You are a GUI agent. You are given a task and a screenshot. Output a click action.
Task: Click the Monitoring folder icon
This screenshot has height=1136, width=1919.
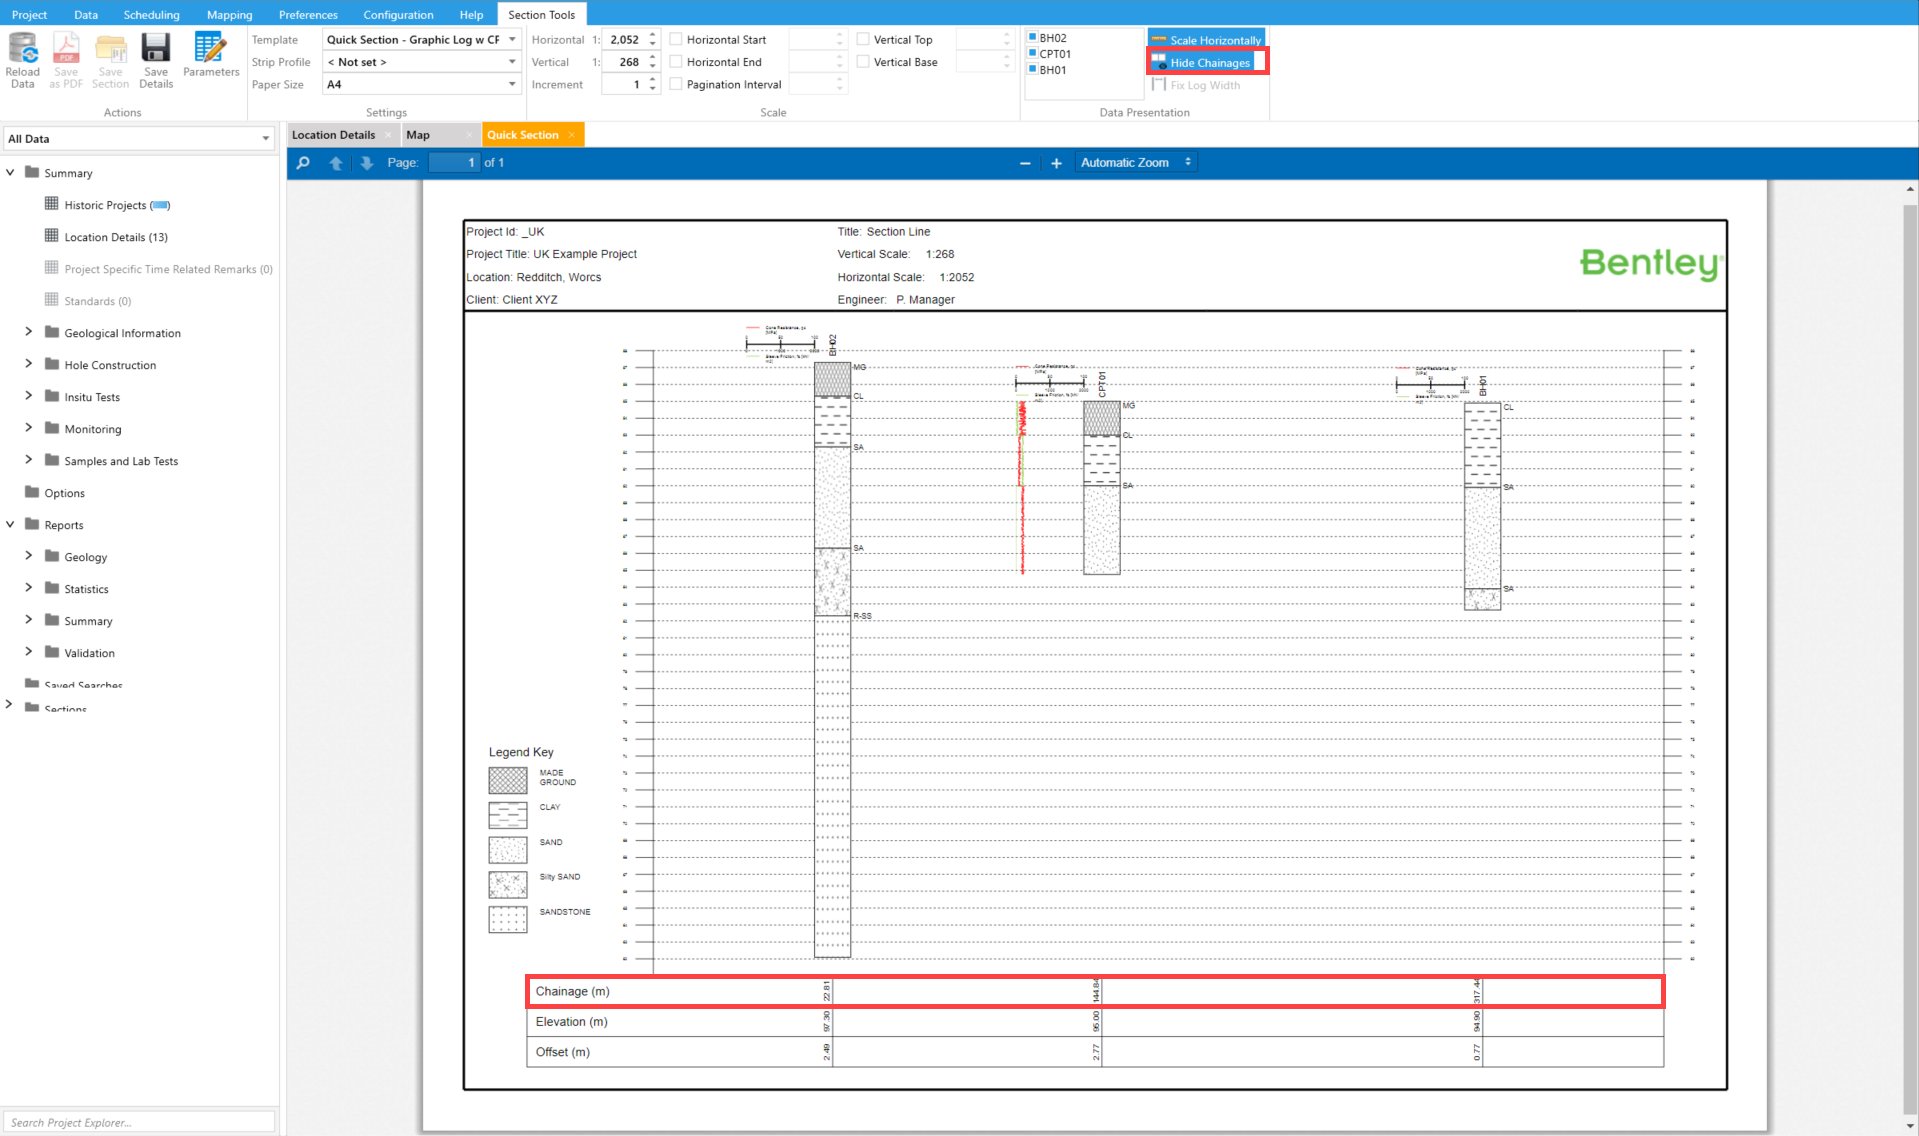coord(52,428)
